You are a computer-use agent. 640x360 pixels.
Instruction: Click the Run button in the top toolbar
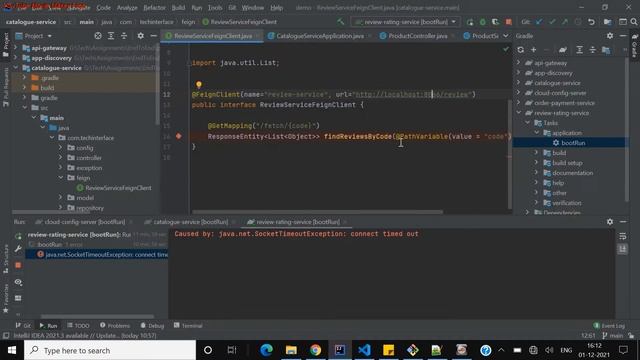pyautogui.click(x=470, y=22)
